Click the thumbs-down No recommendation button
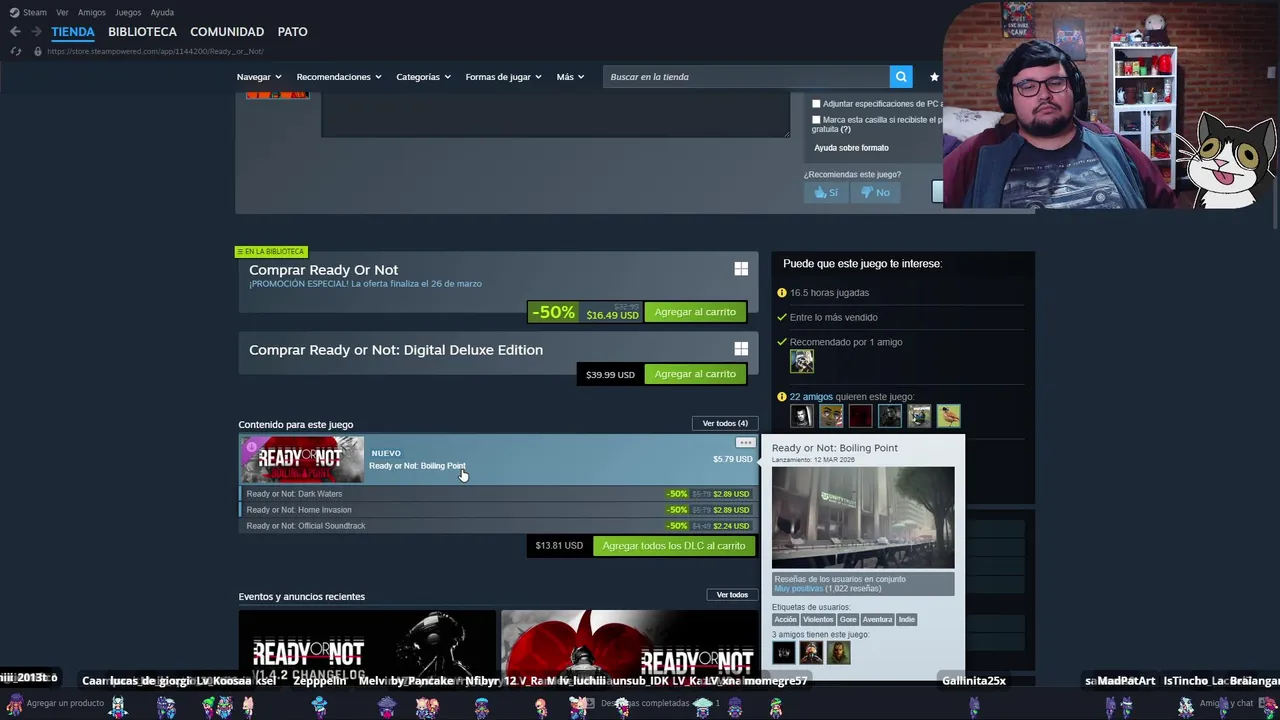 point(875,192)
